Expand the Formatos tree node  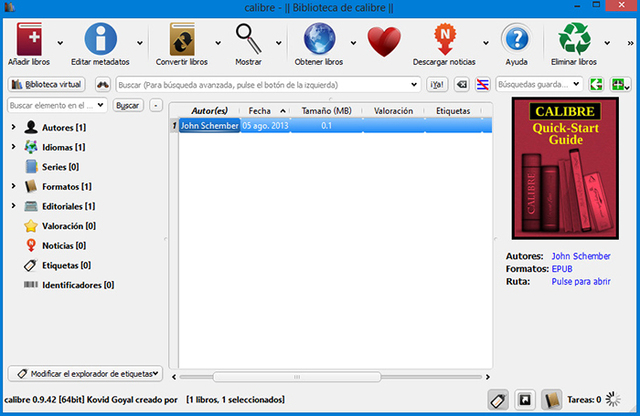tap(13, 186)
